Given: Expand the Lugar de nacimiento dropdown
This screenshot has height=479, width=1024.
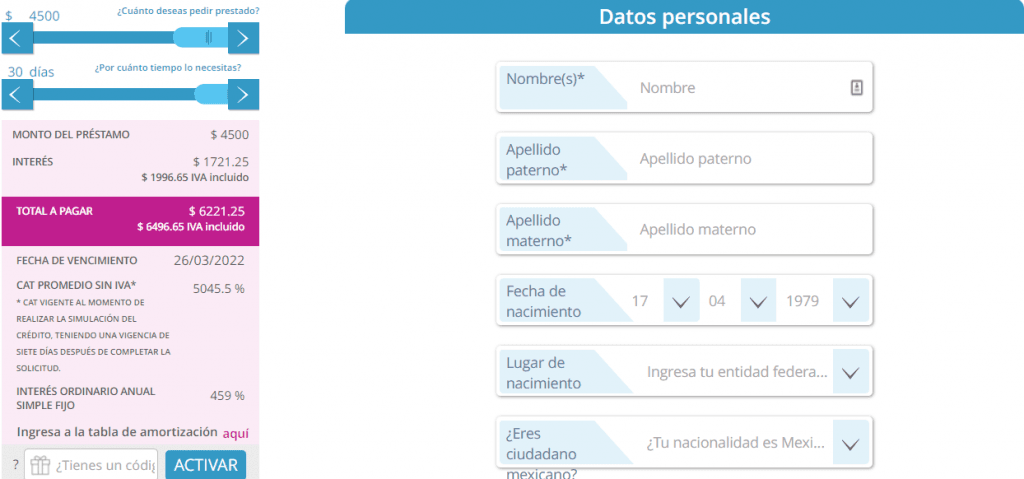Looking at the screenshot, I should click(x=850, y=372).
